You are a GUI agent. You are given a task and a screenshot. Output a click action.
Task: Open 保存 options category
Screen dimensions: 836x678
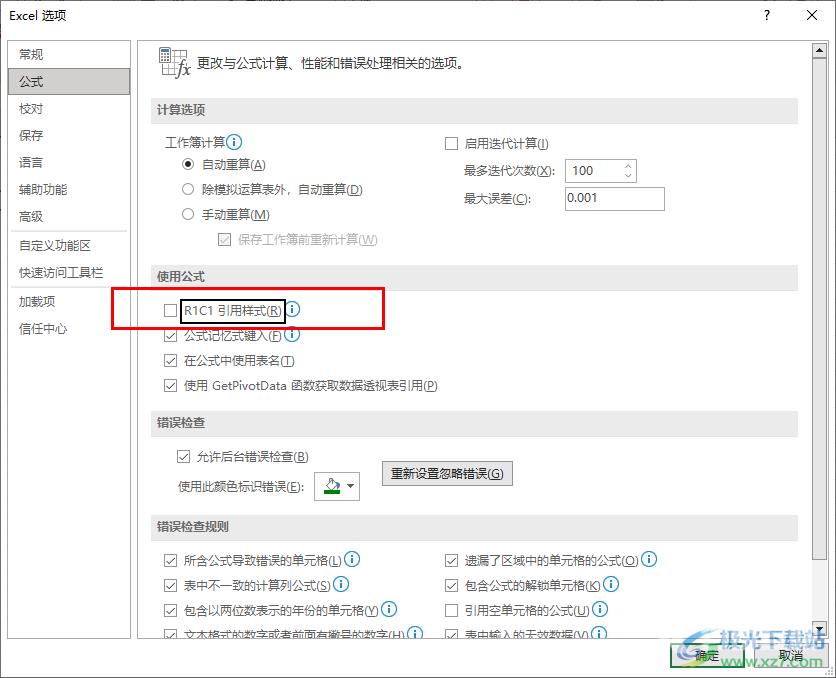click(69, 135)
